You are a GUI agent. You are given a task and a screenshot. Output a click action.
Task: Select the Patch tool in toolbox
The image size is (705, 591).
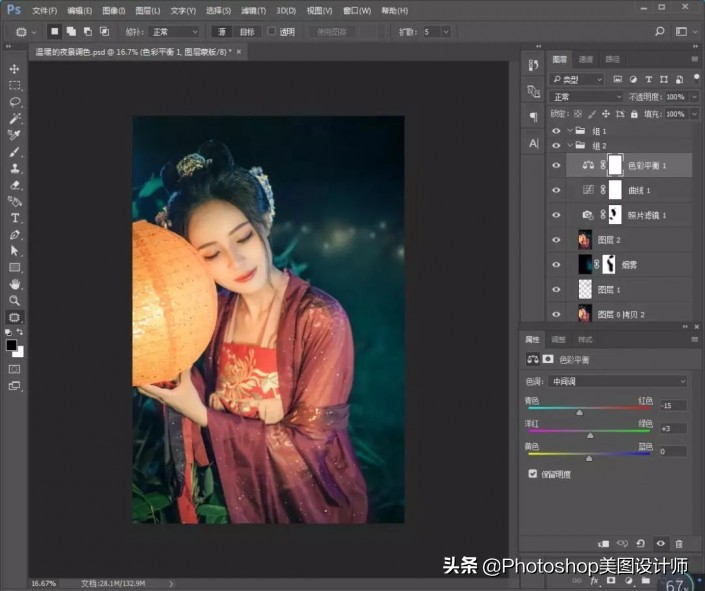click(14, 317)
